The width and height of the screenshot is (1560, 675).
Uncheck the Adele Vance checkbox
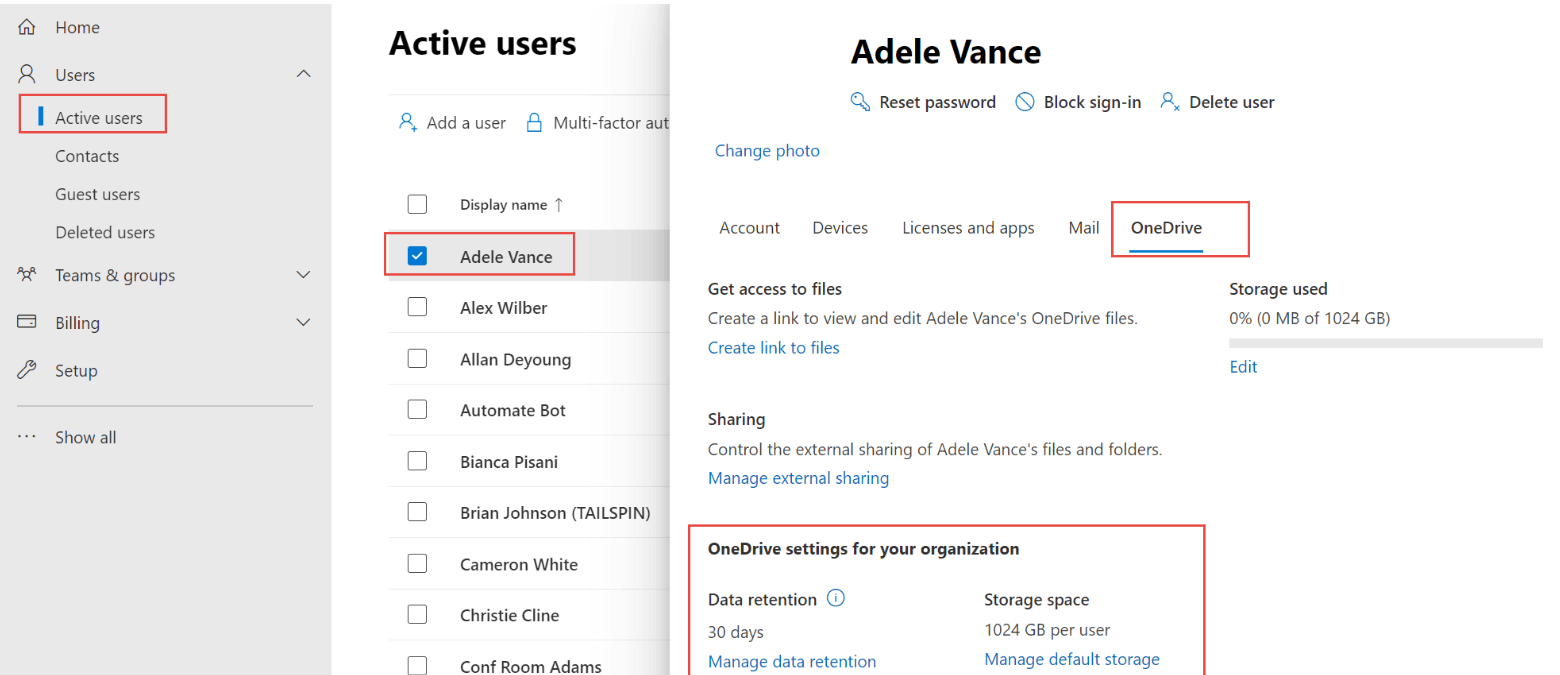[x=418, y=256]
